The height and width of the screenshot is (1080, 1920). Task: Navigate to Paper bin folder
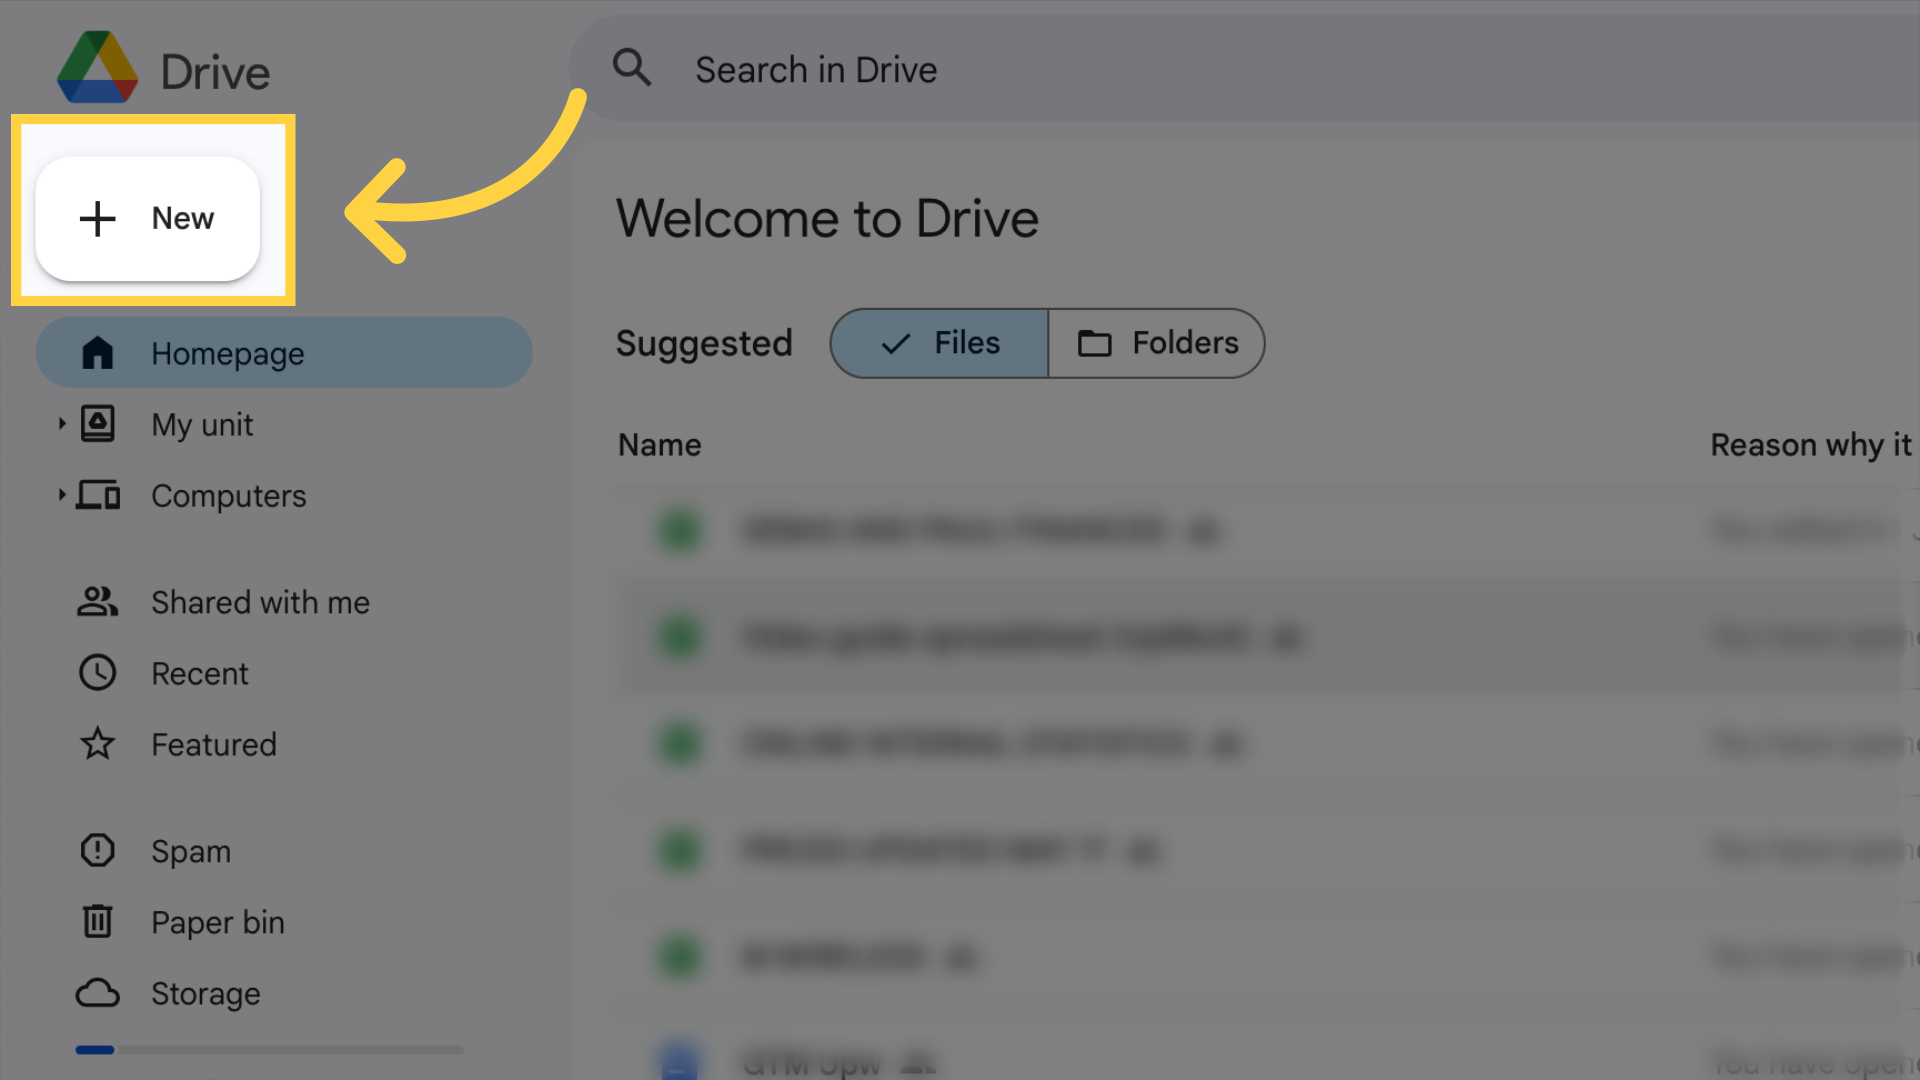(218, 922)
